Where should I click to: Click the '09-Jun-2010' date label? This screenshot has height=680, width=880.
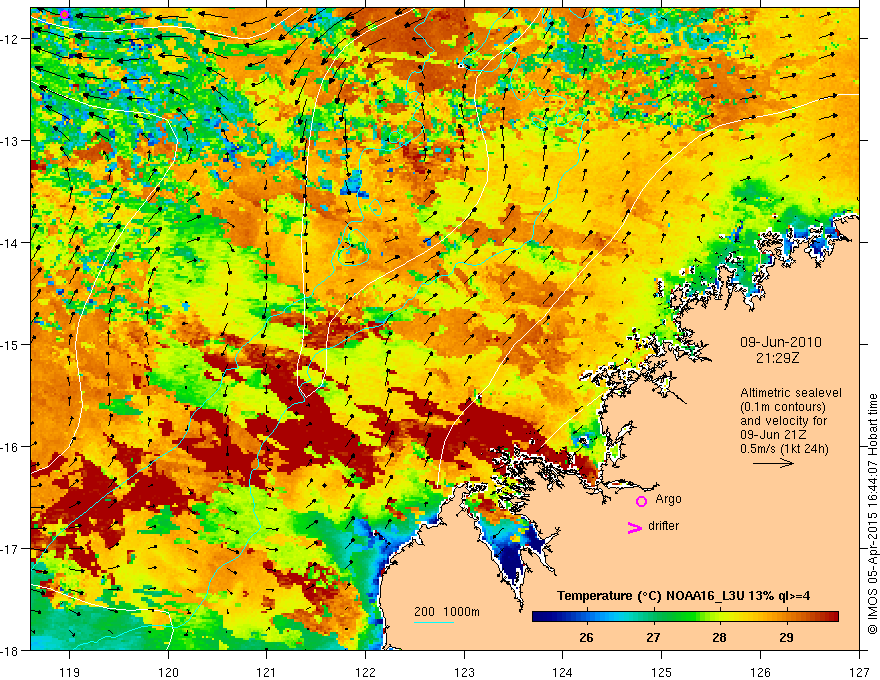tap(781, 342)
